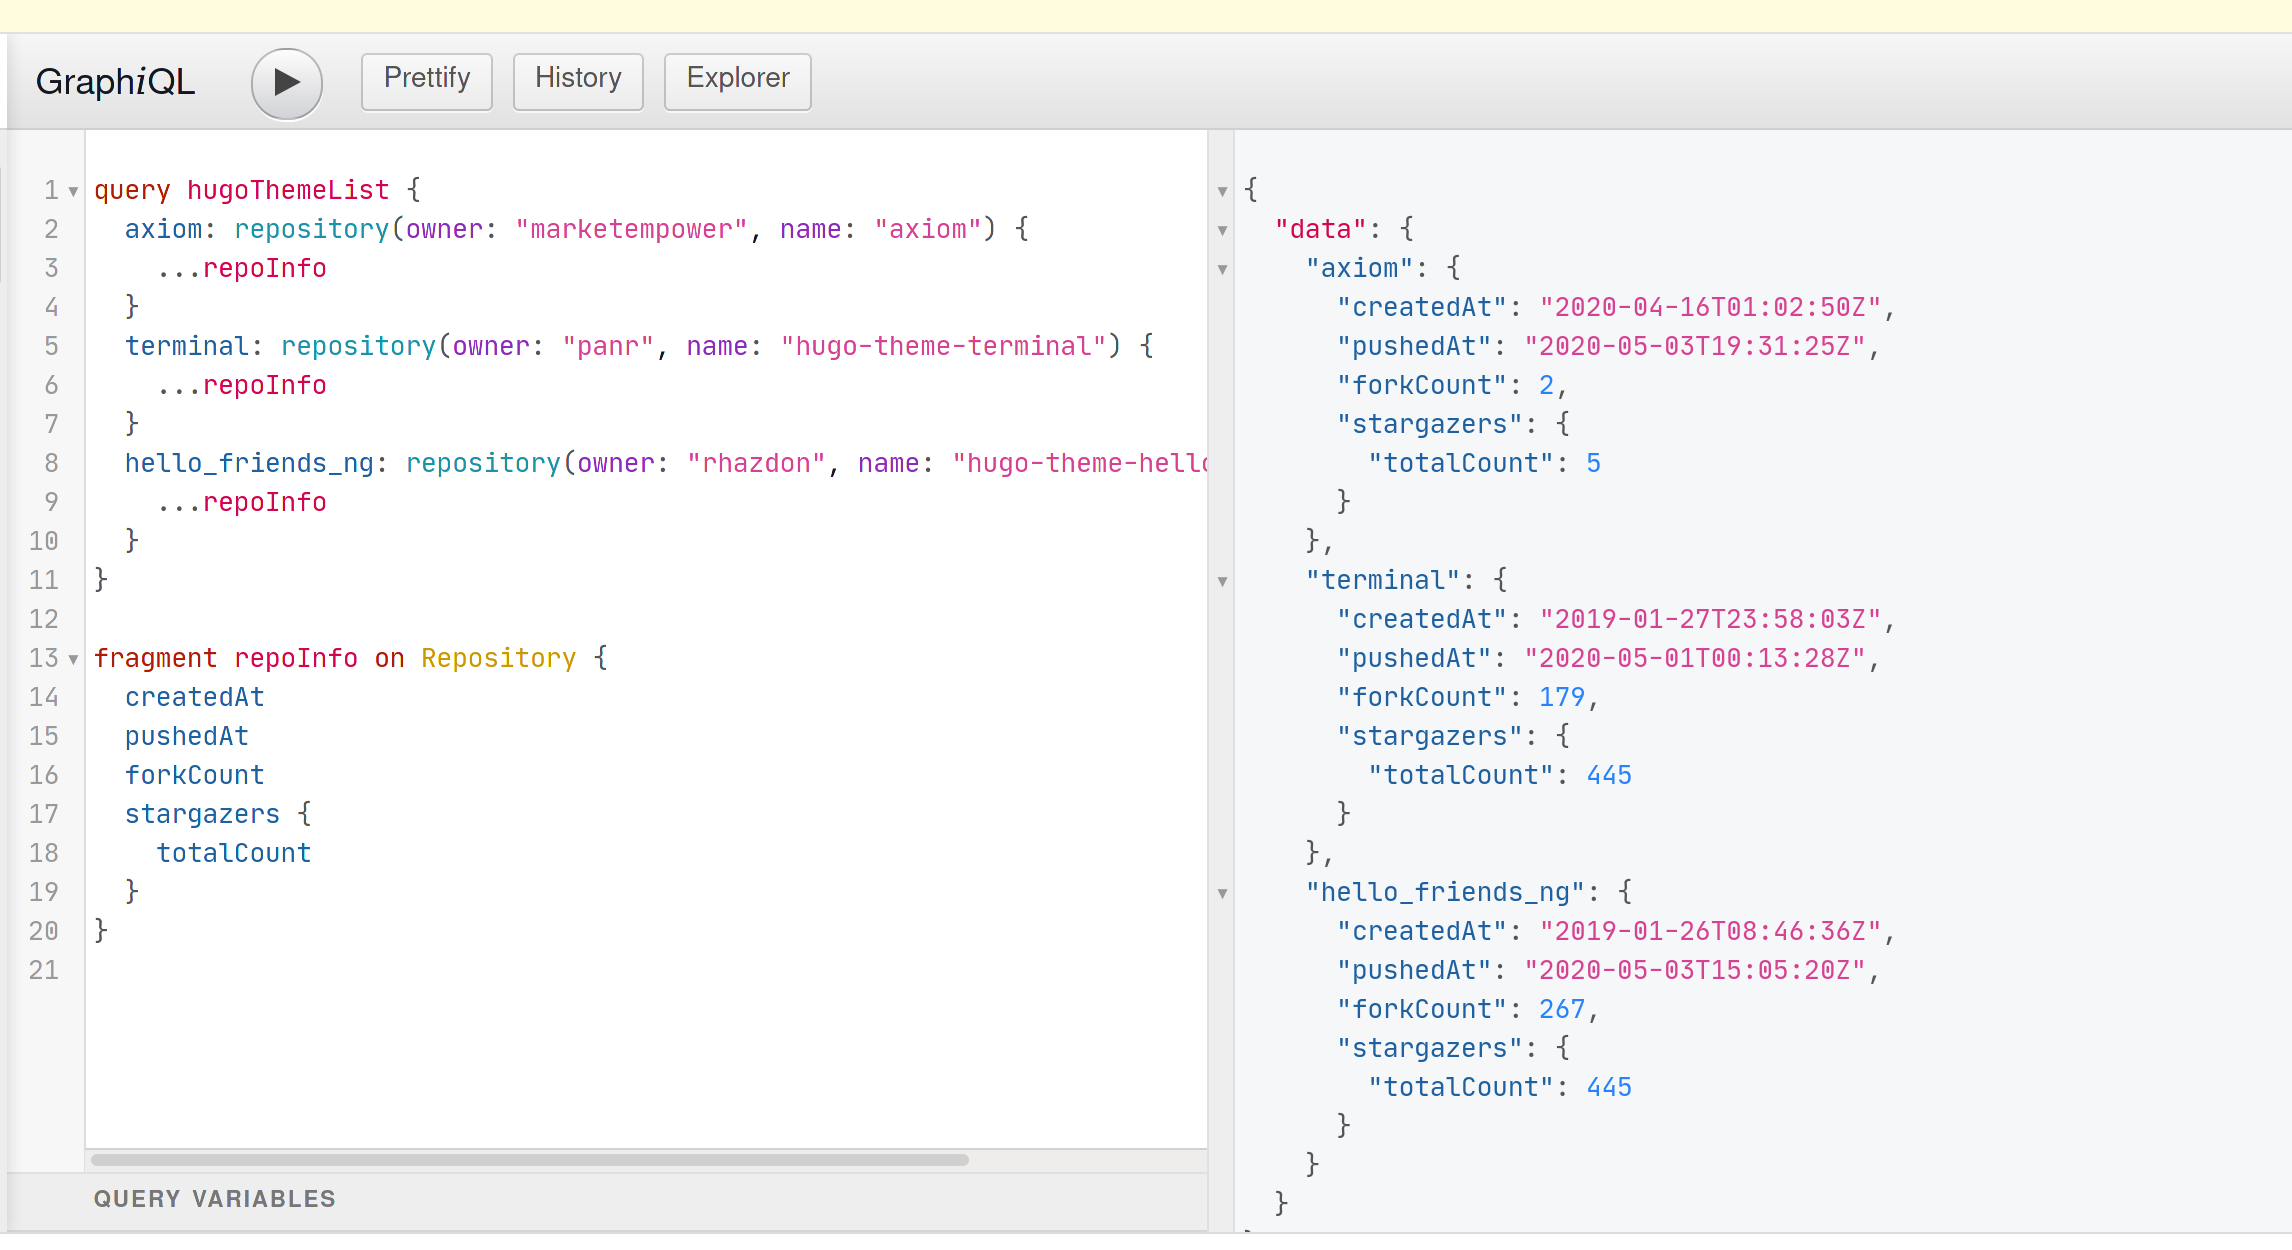Click the hello_friends_ng alias on line 8

[250, 463]
